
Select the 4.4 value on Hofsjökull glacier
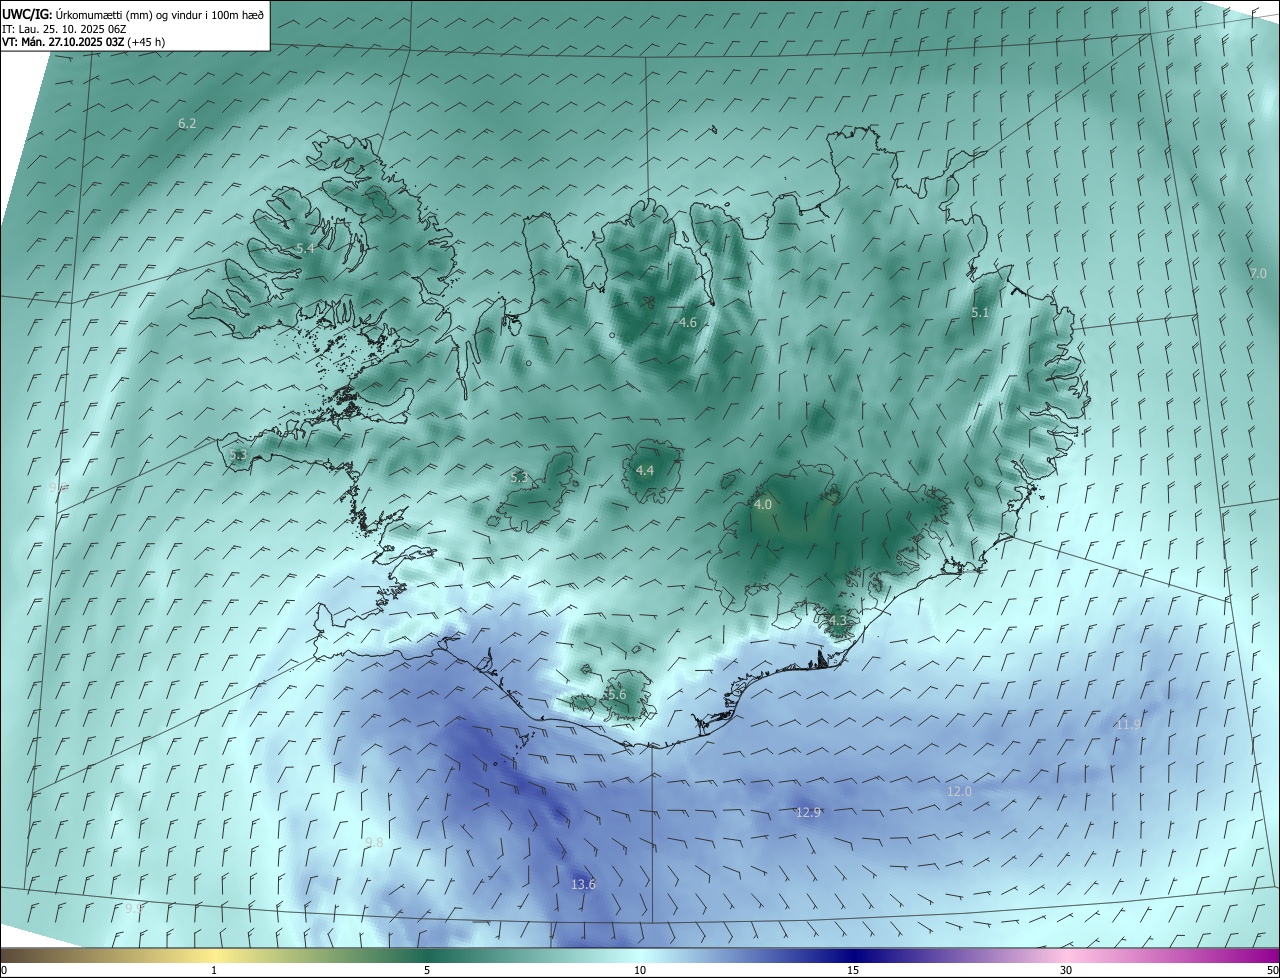point(645,470)
